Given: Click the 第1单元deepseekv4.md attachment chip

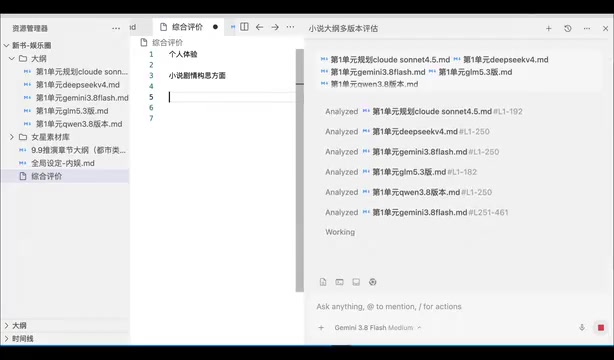Looking at the screenshot, I should coord(501,60).
